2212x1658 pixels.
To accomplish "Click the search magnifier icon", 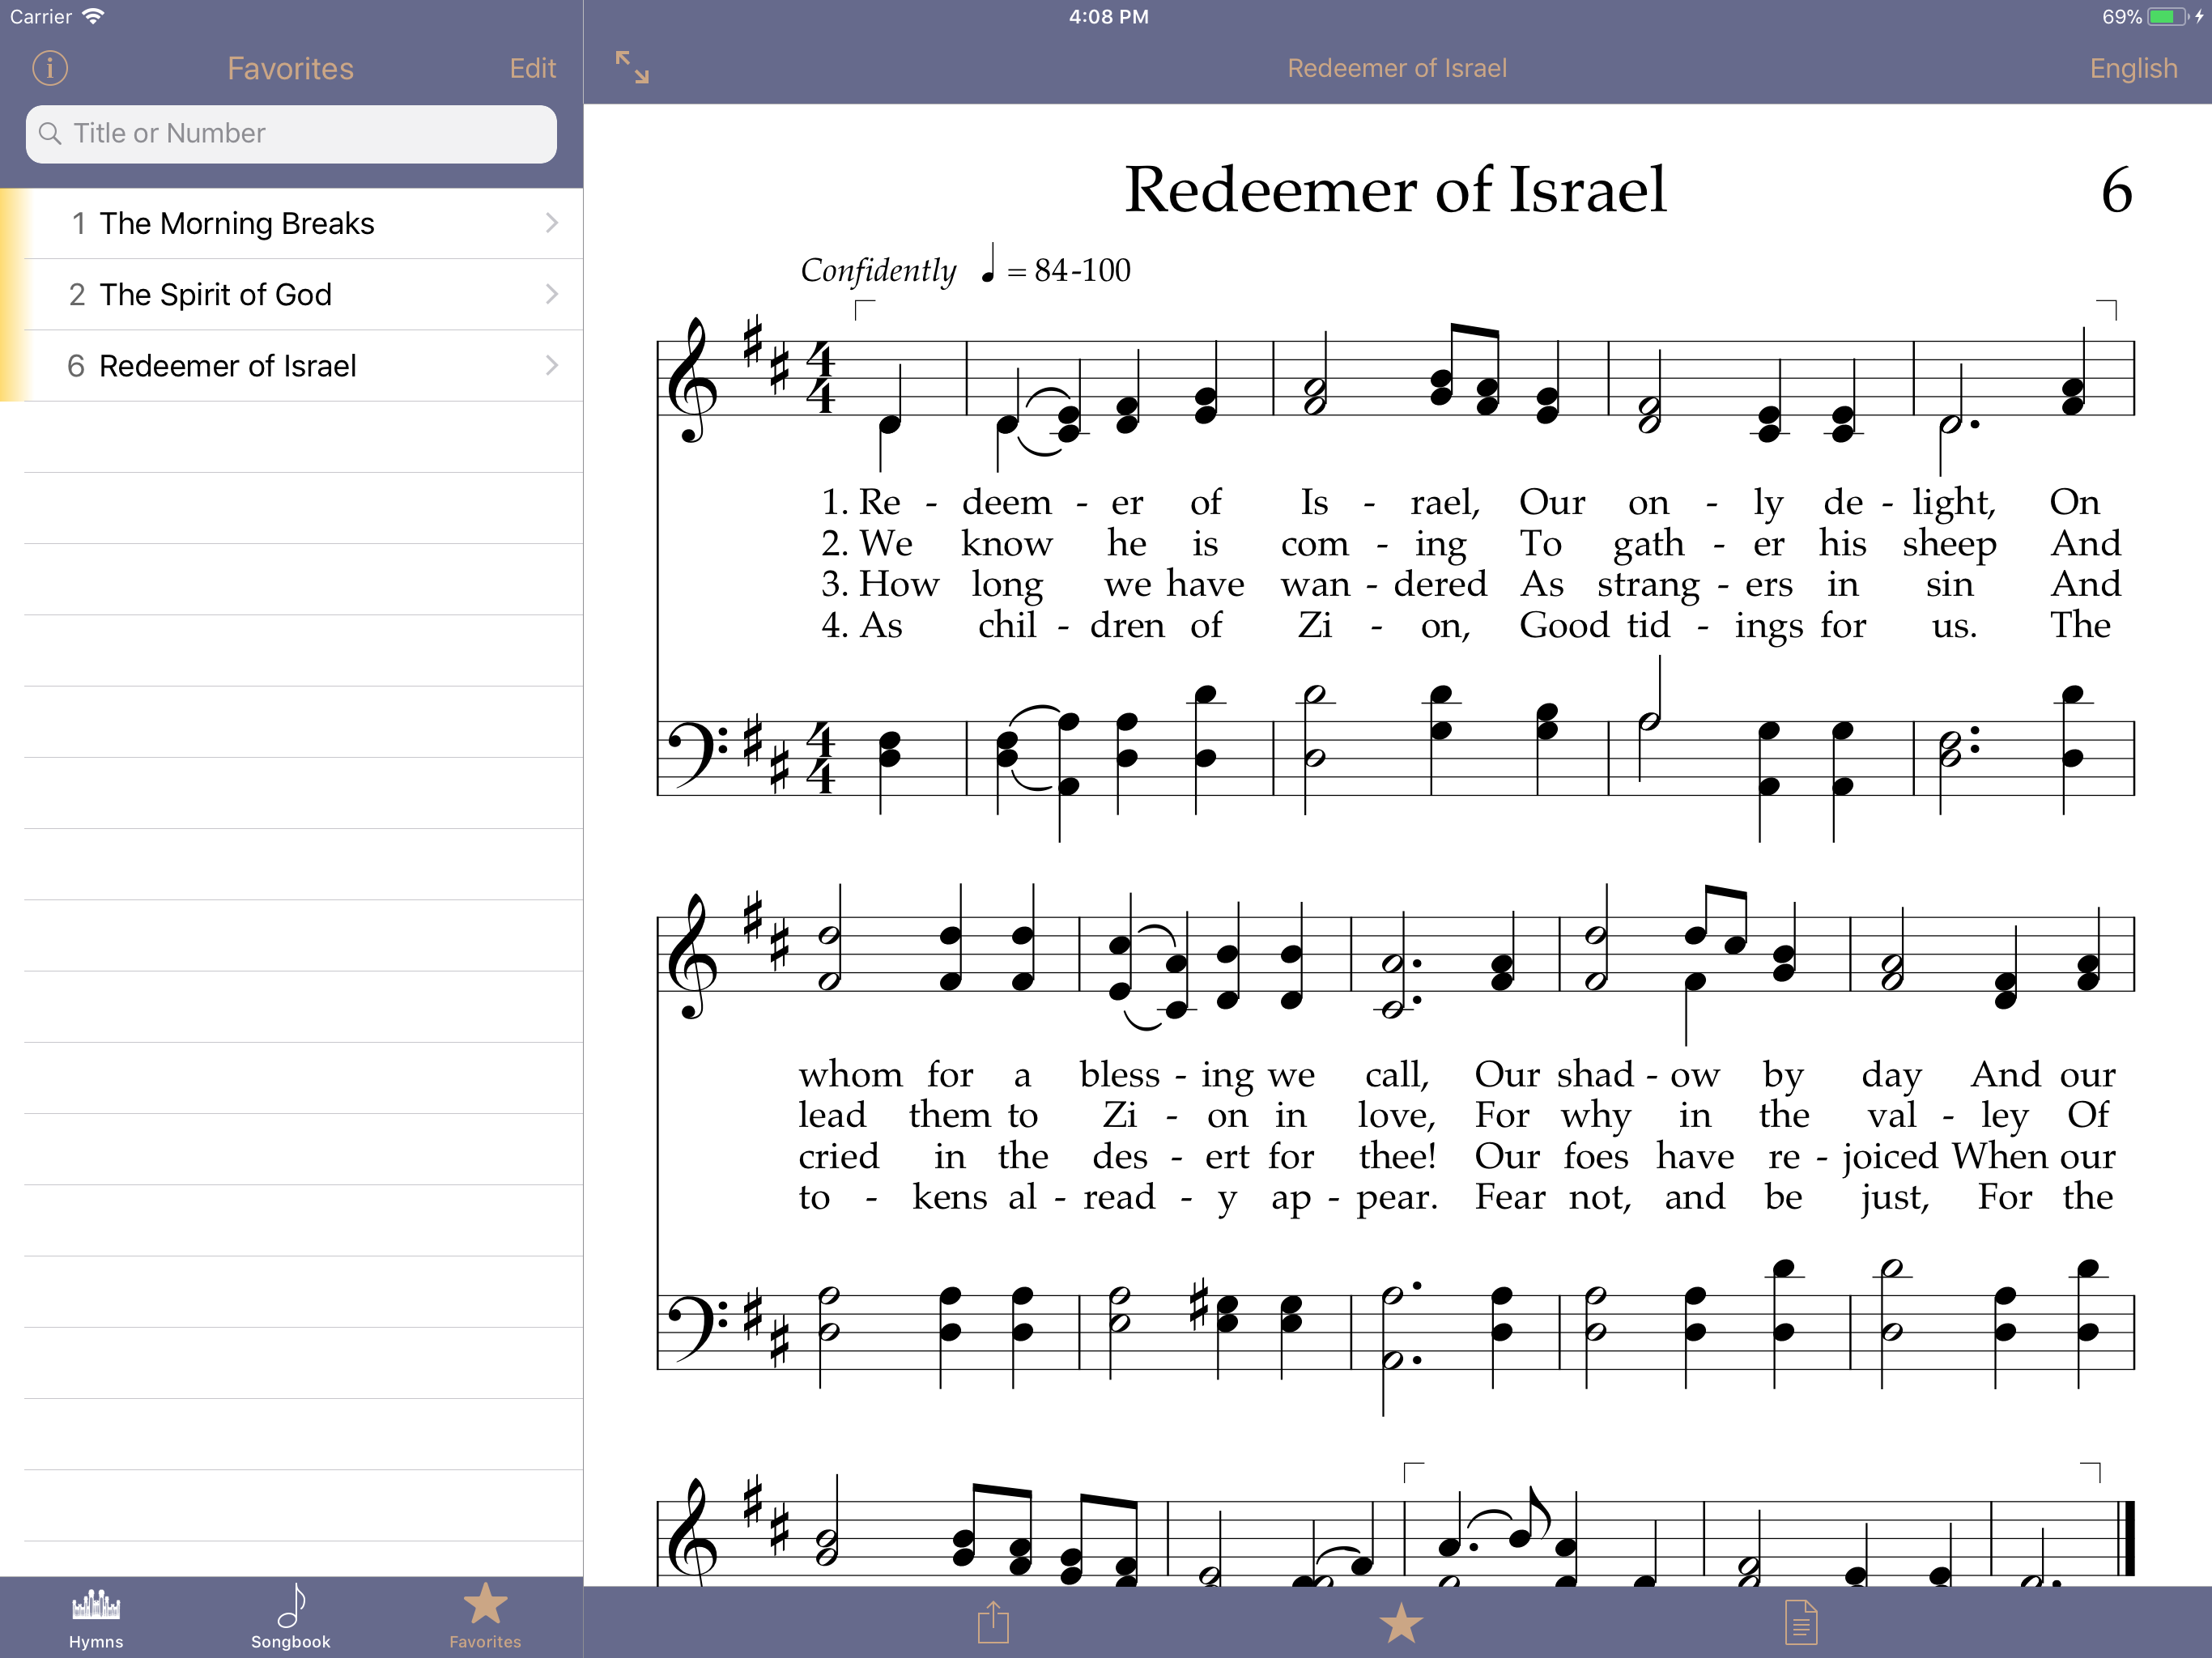I will (x=50, y=133).
